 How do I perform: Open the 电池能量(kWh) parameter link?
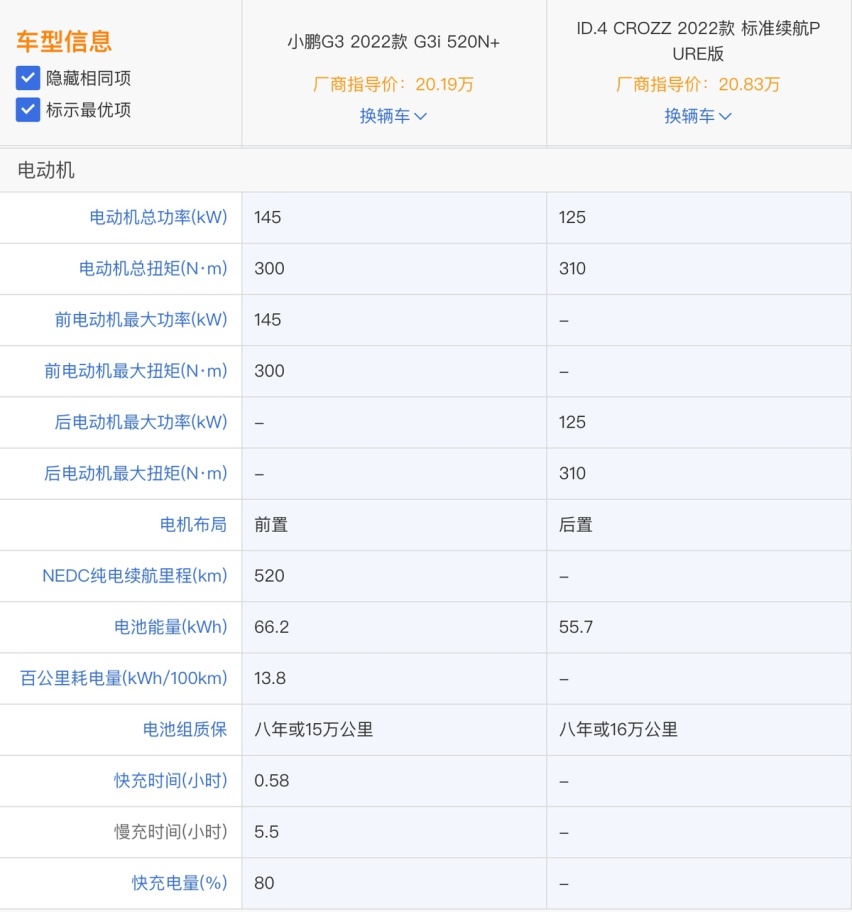[x=170, y=627]
